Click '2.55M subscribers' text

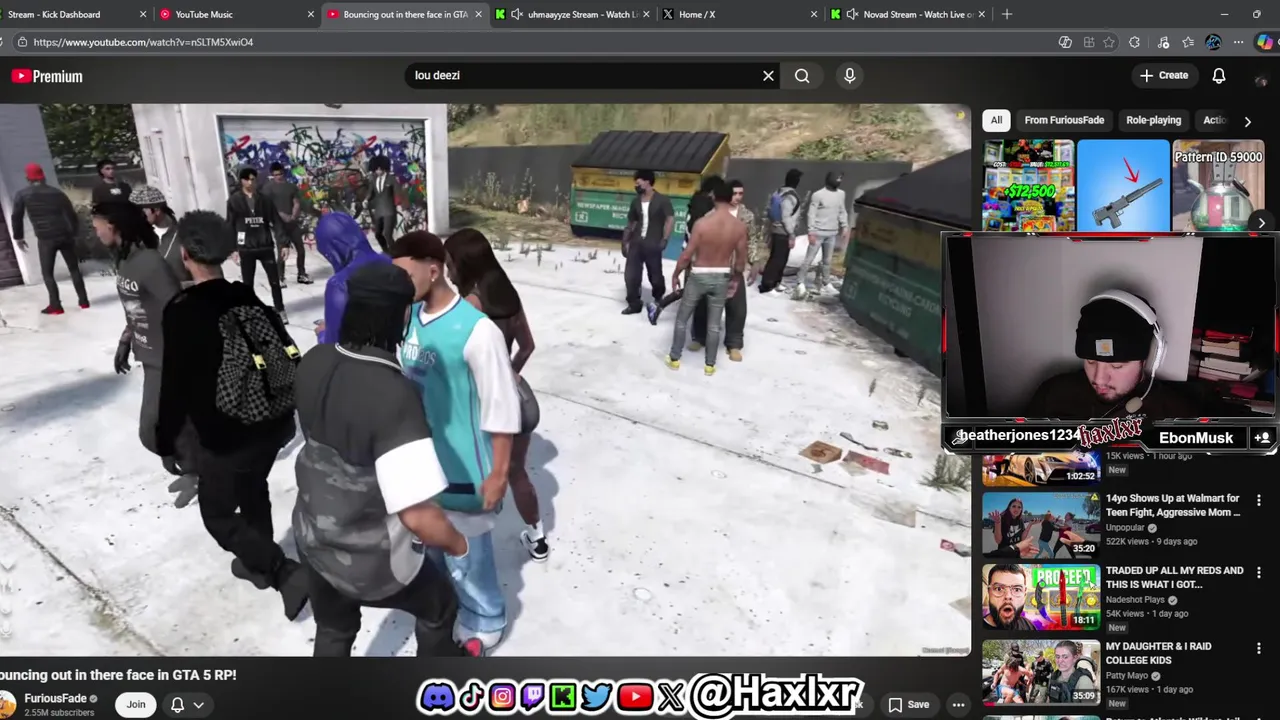coord(59,713)
